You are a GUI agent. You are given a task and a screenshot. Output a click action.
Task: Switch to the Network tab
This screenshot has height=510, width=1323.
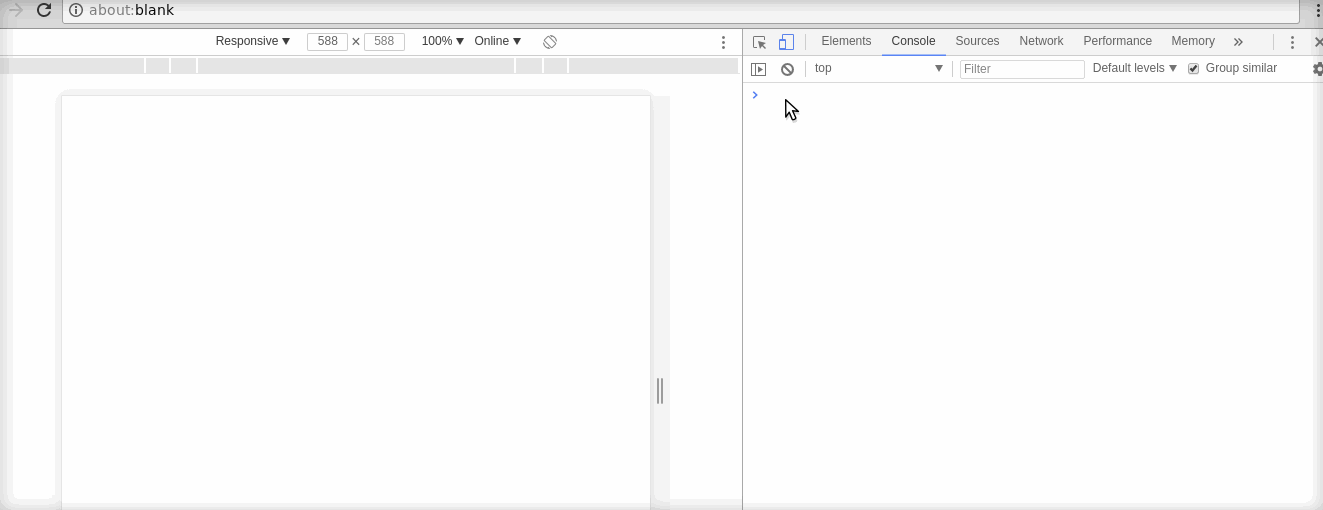point(1041,41)
